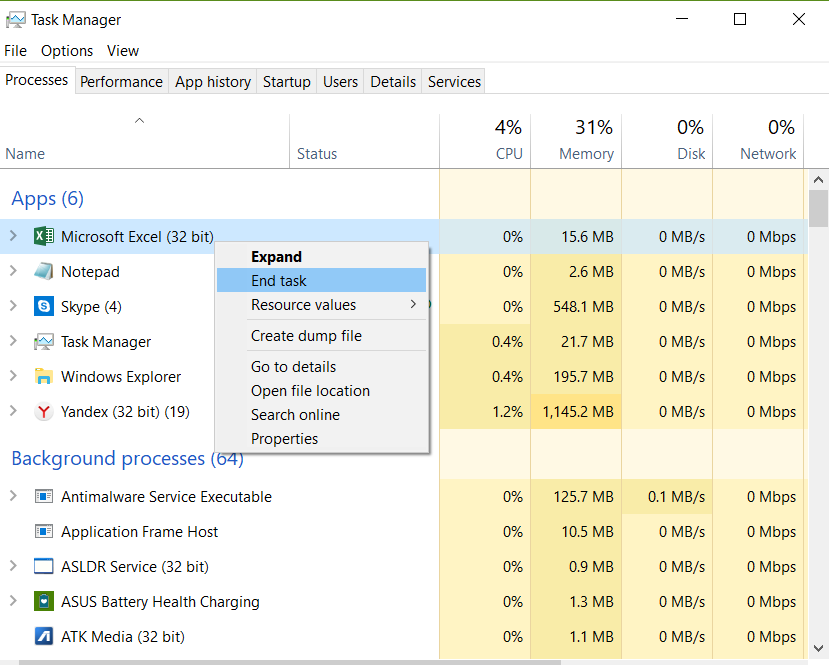Click the Windows Explorer folder icon
This screenshot has height=665, width=829.
tap(43, 376)
